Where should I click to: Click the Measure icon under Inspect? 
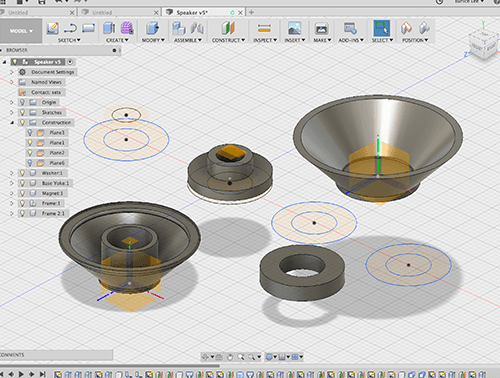(x=264, y=29)
